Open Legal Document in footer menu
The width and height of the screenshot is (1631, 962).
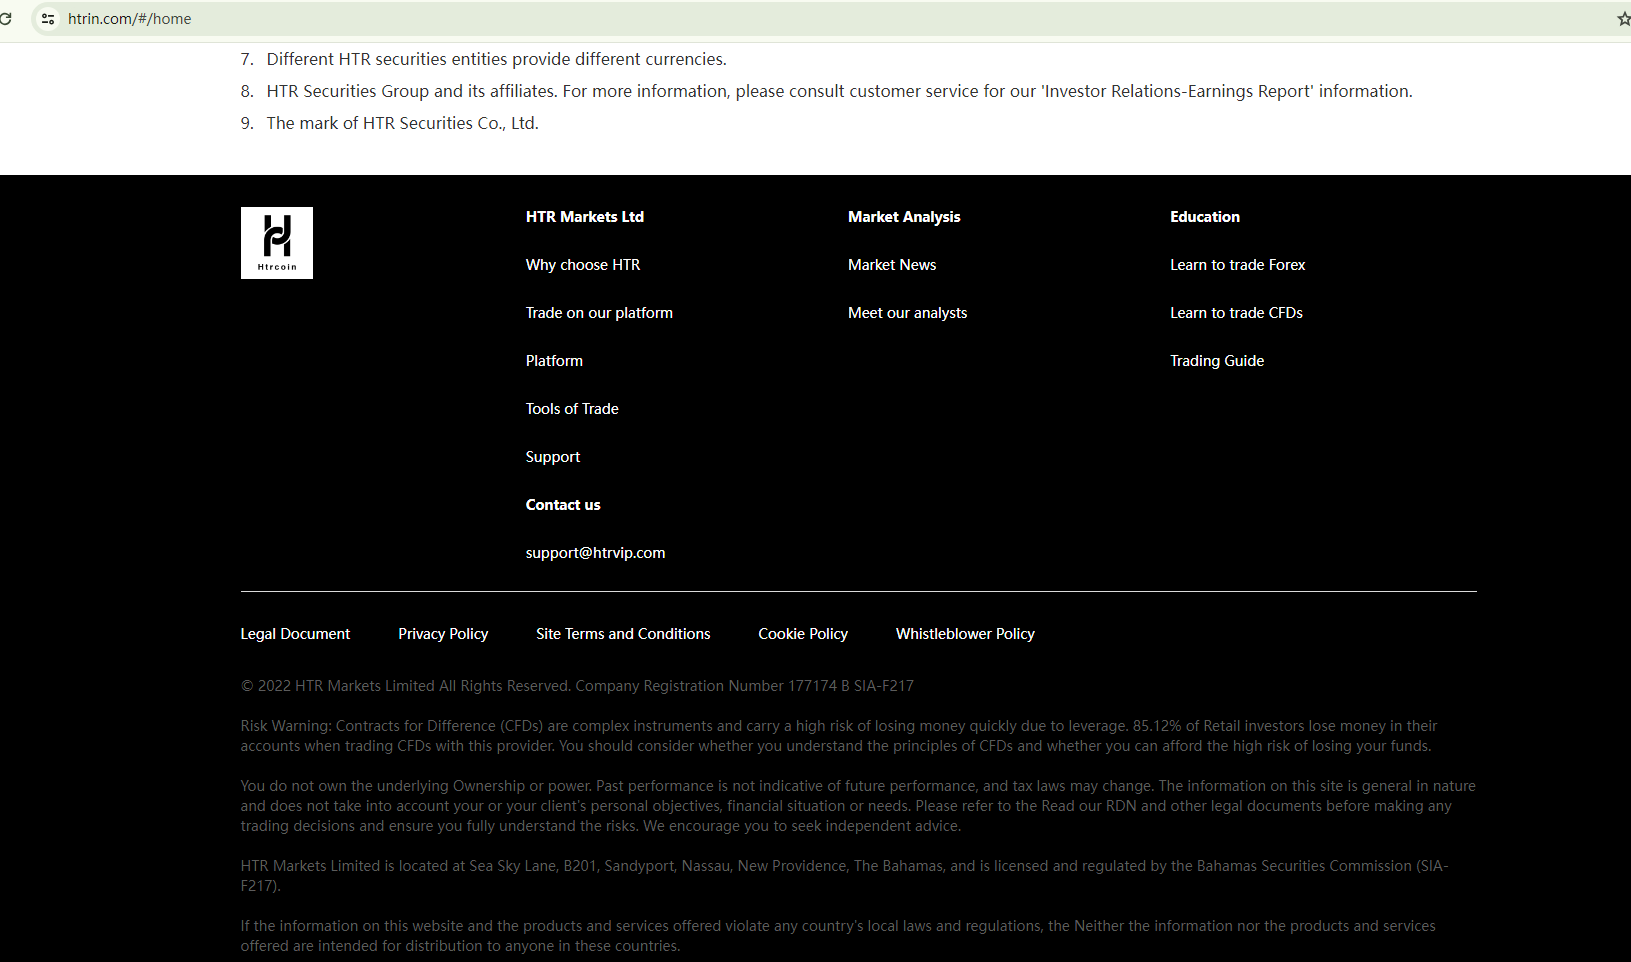(x=295, y=634)
